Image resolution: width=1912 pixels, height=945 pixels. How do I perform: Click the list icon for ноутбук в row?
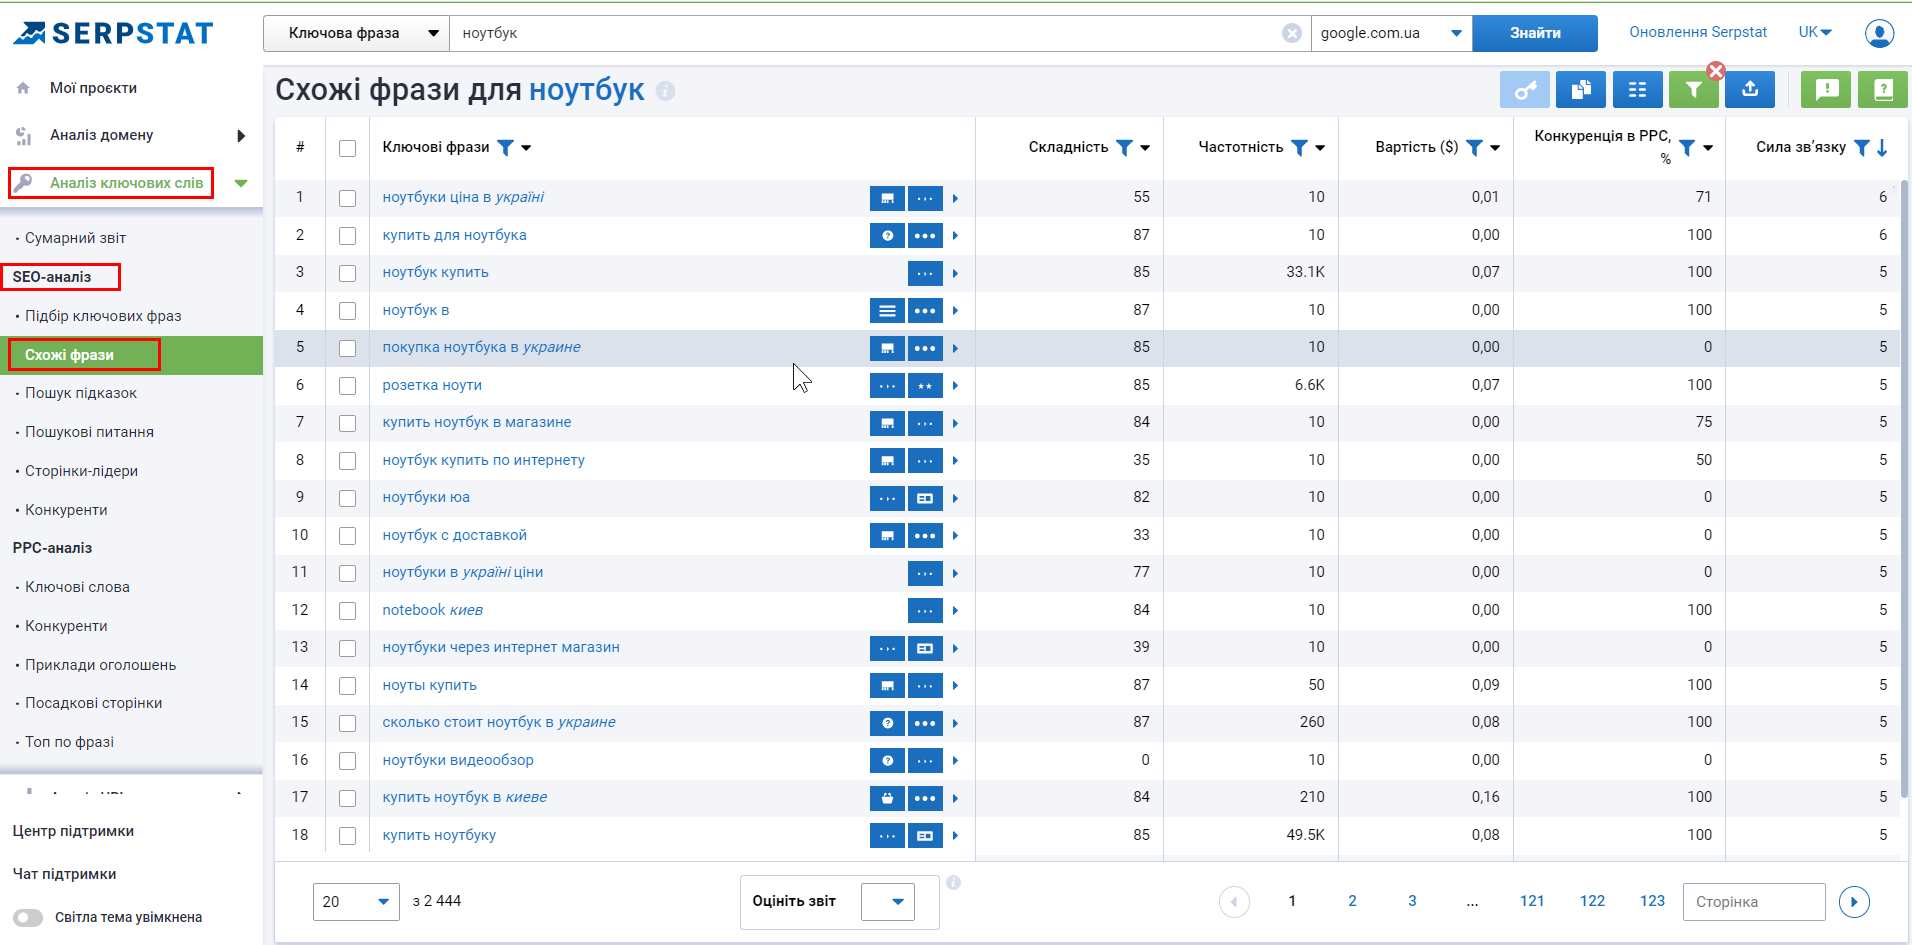(x=887, y=311)
